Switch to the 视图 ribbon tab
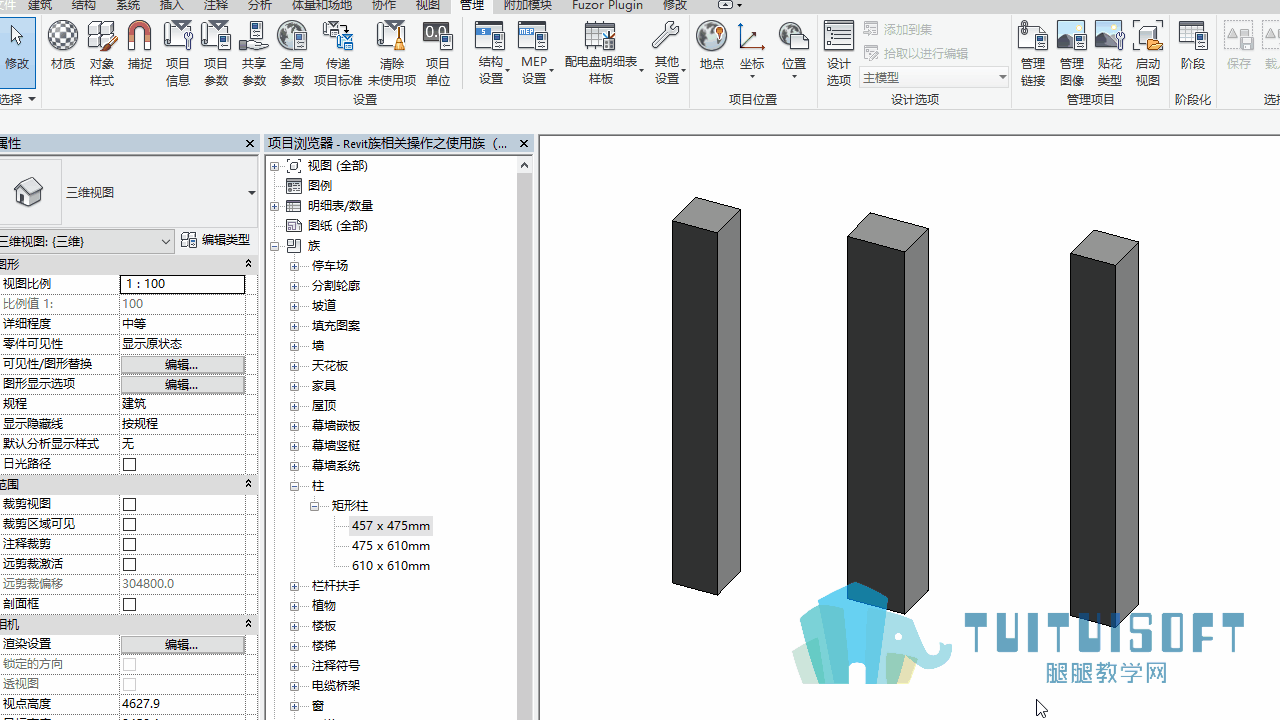Viewport: 1280px width, 720px height. tap(428, 6)
